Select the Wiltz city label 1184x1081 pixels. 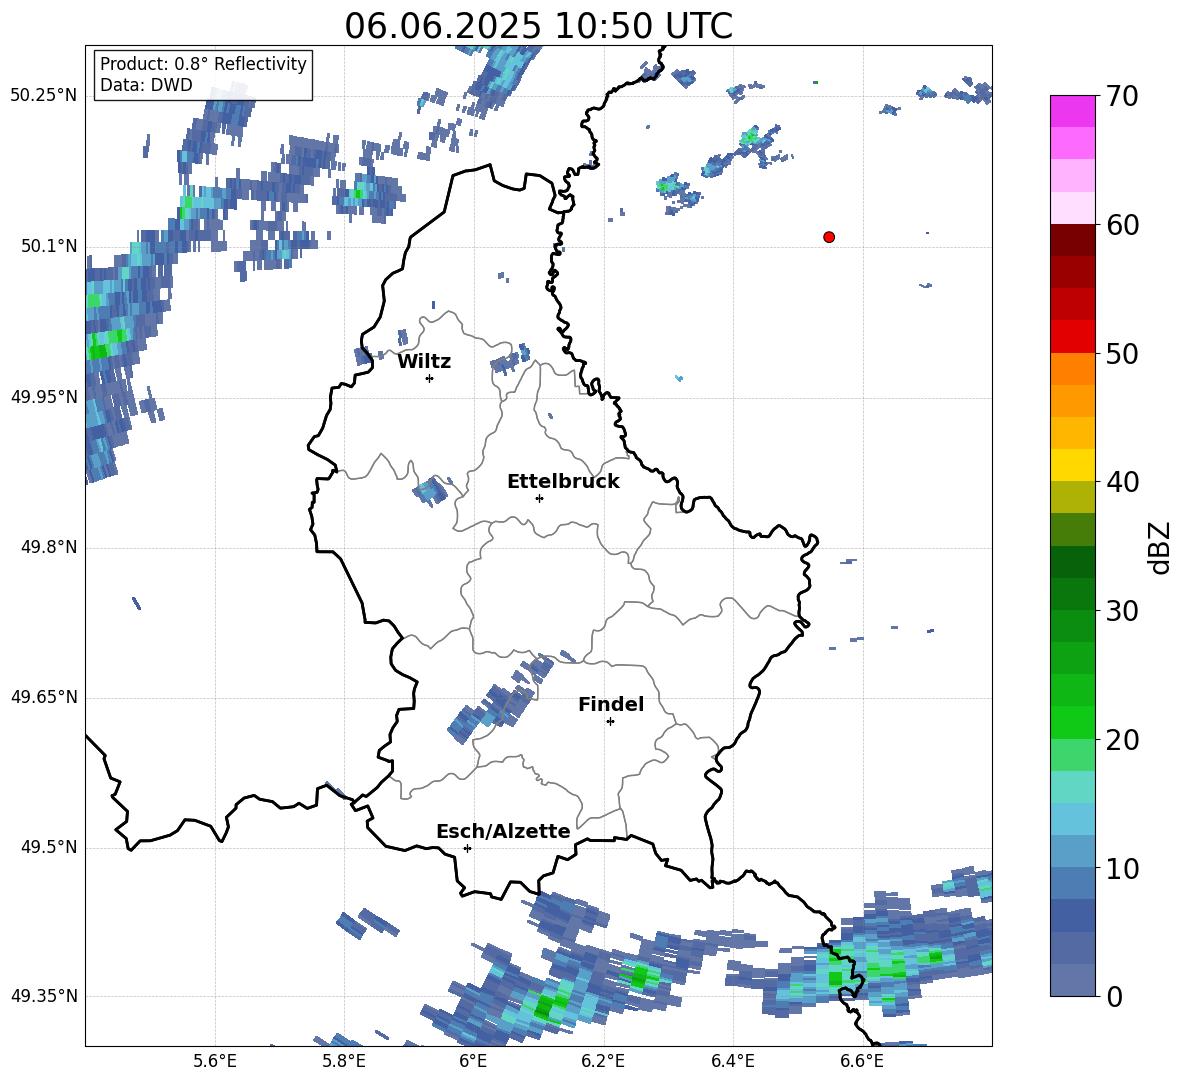[x=424, y=362]
